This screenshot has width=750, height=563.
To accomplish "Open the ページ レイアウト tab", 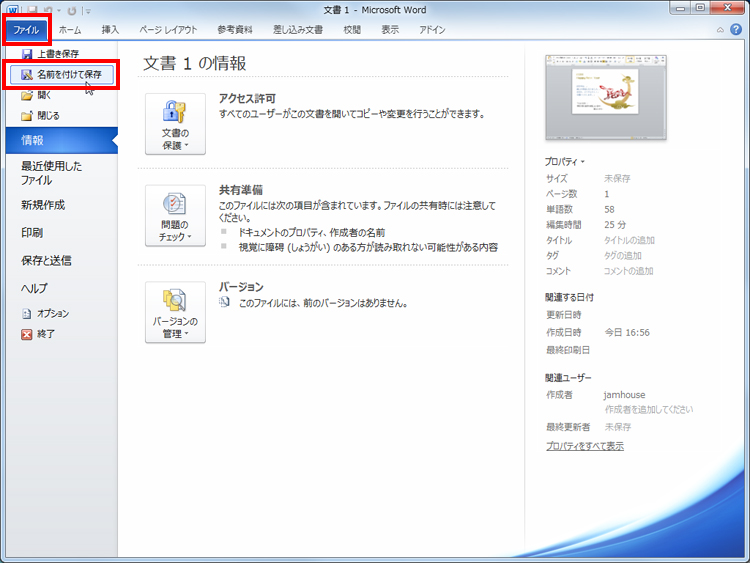I will (168, 30).
